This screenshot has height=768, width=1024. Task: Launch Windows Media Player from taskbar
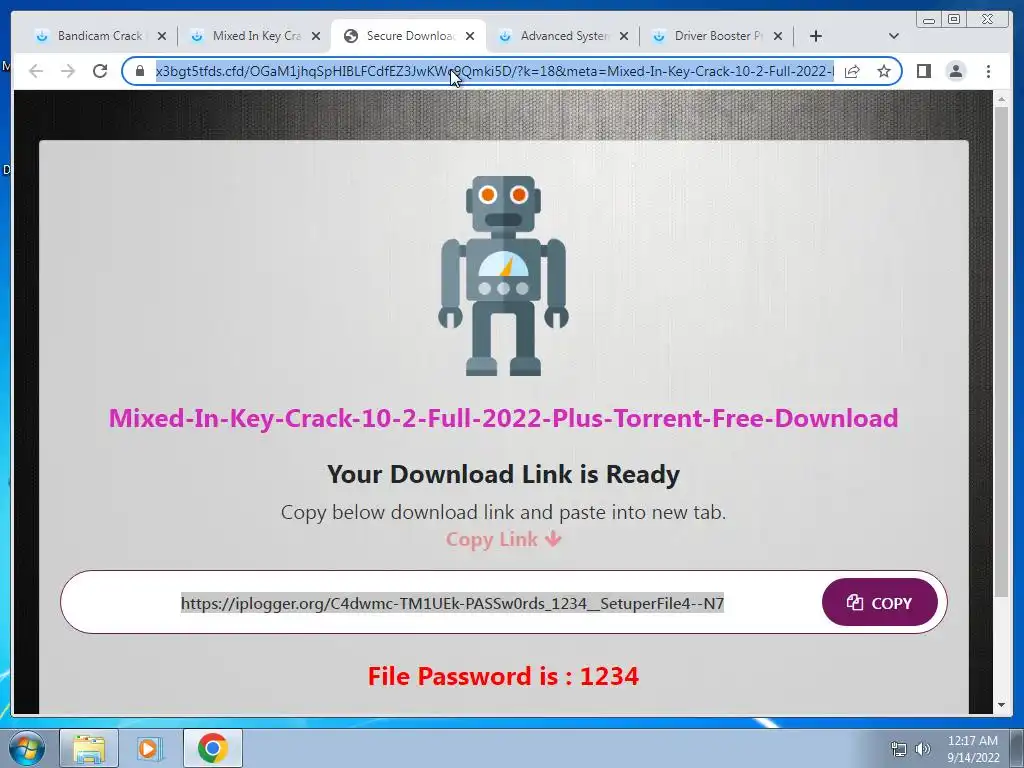(149, 748)
